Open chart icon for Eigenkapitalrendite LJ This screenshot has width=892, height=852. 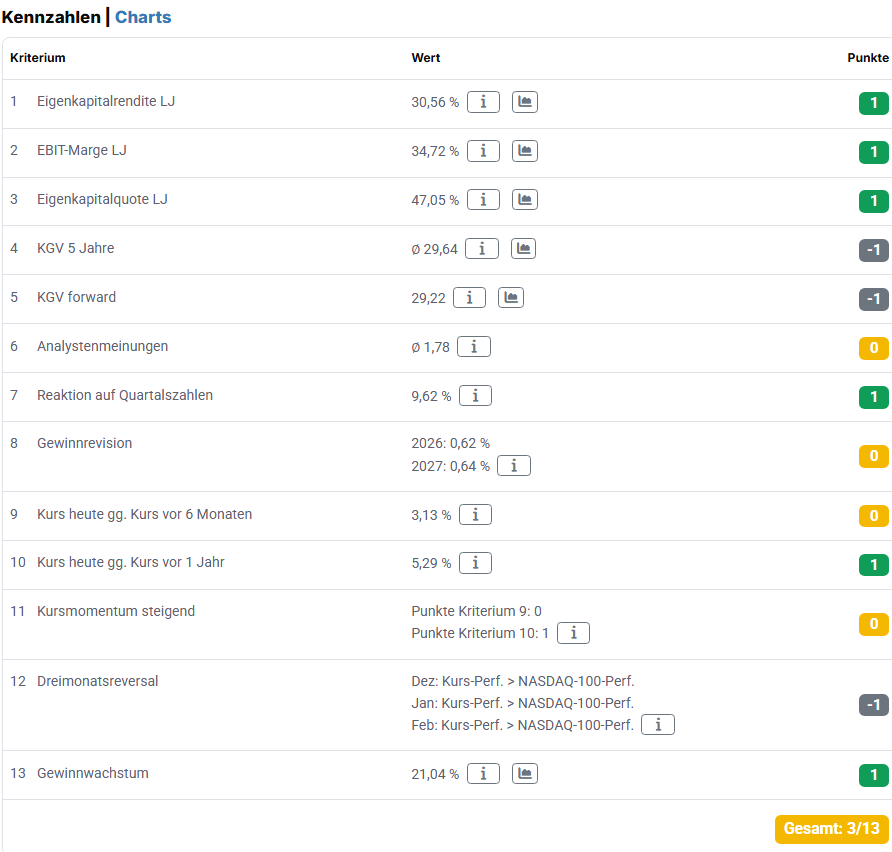(525, 102)
